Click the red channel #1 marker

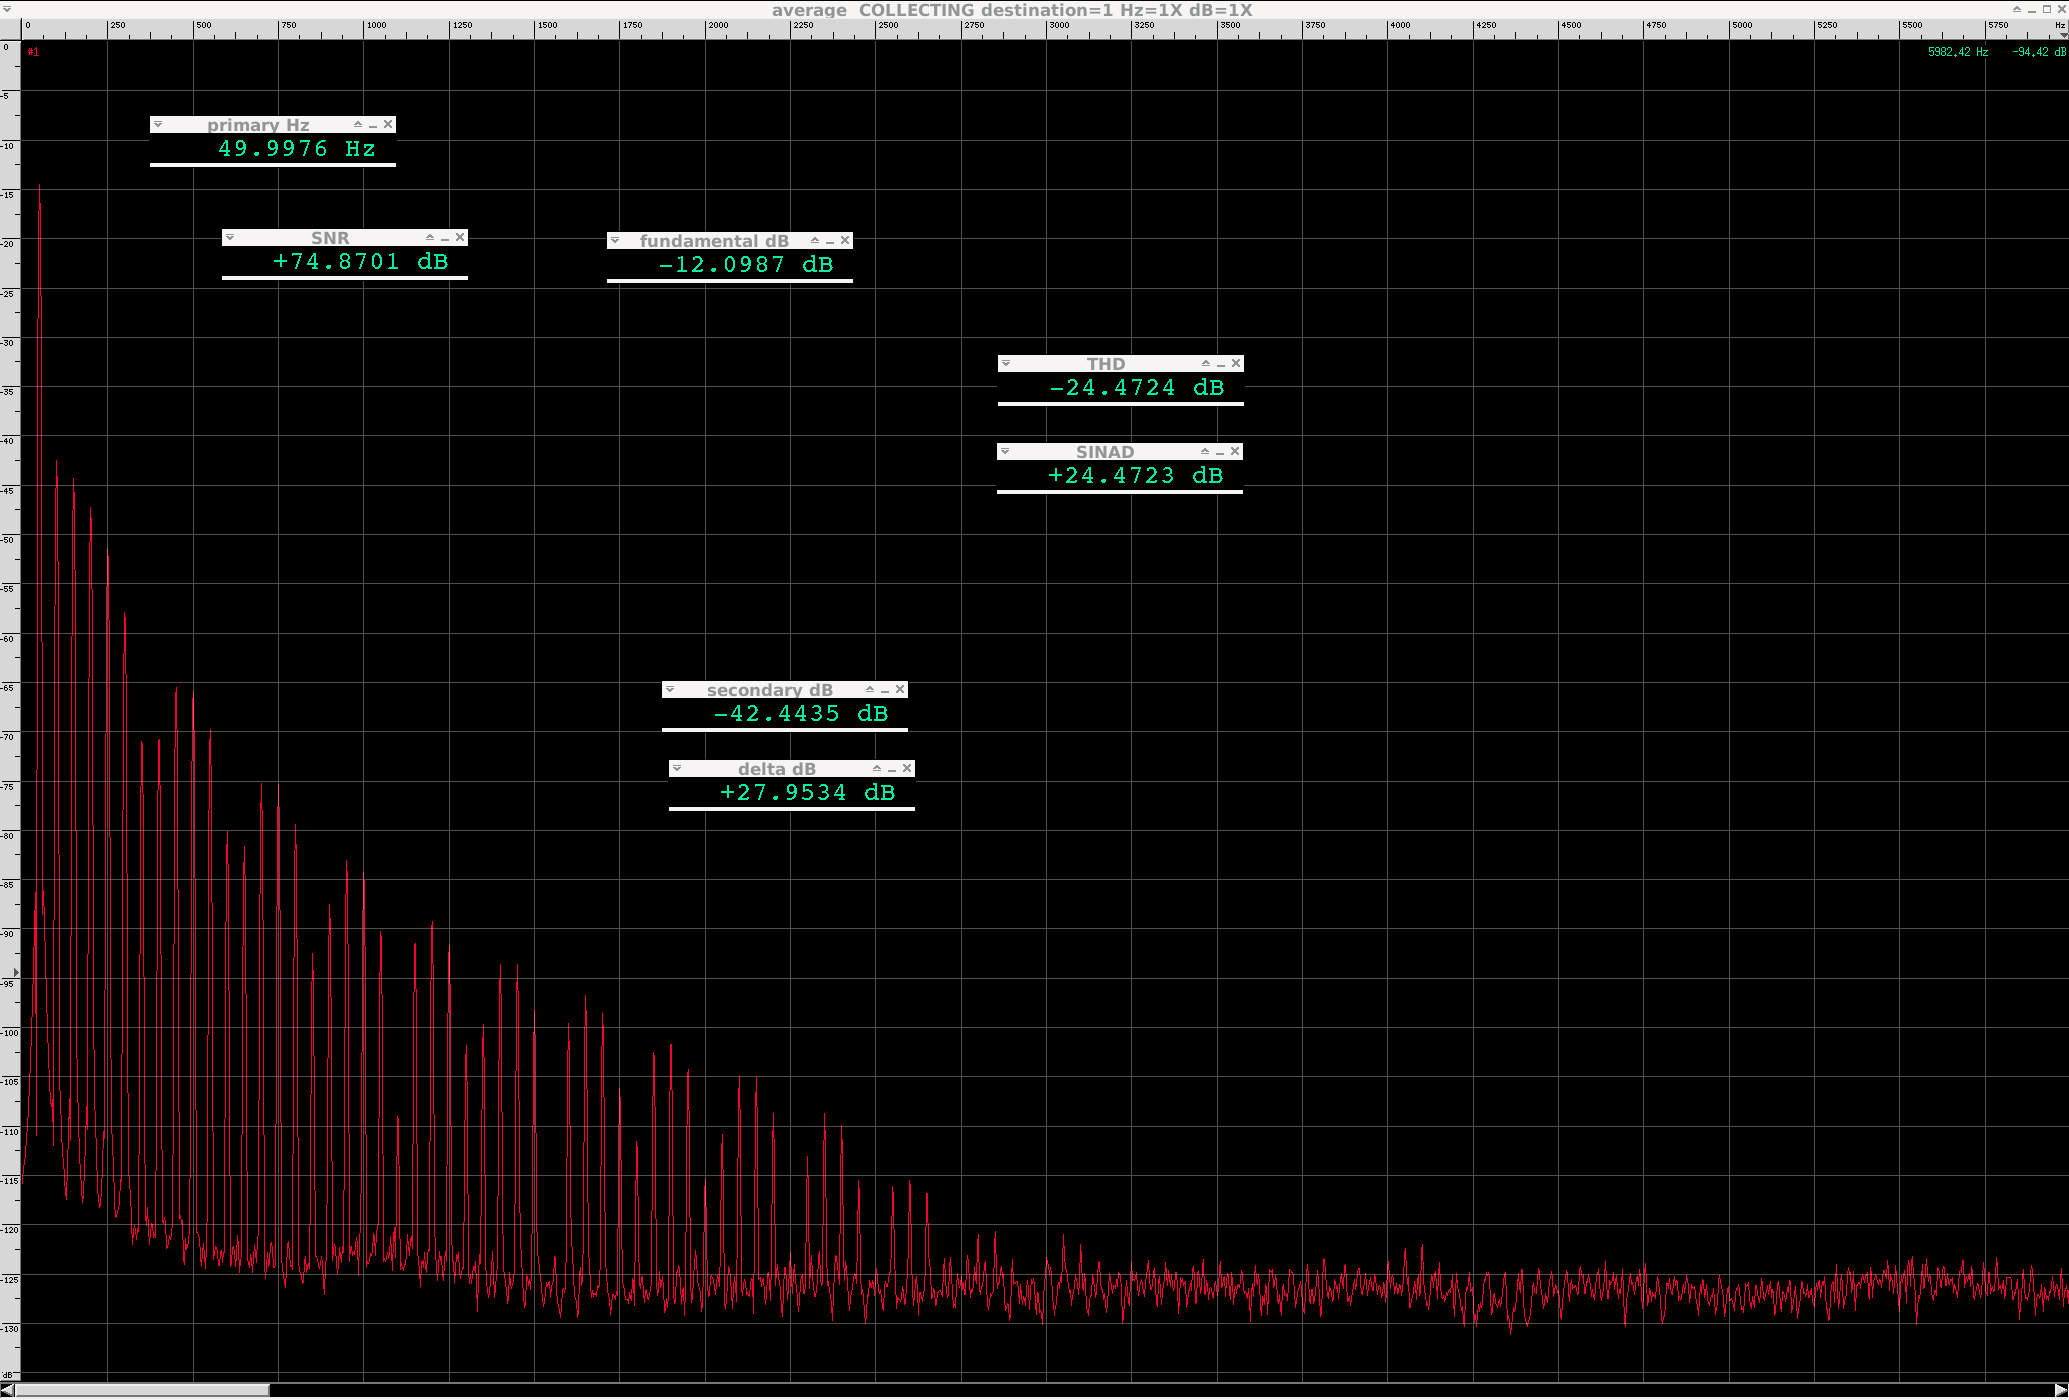33,52
